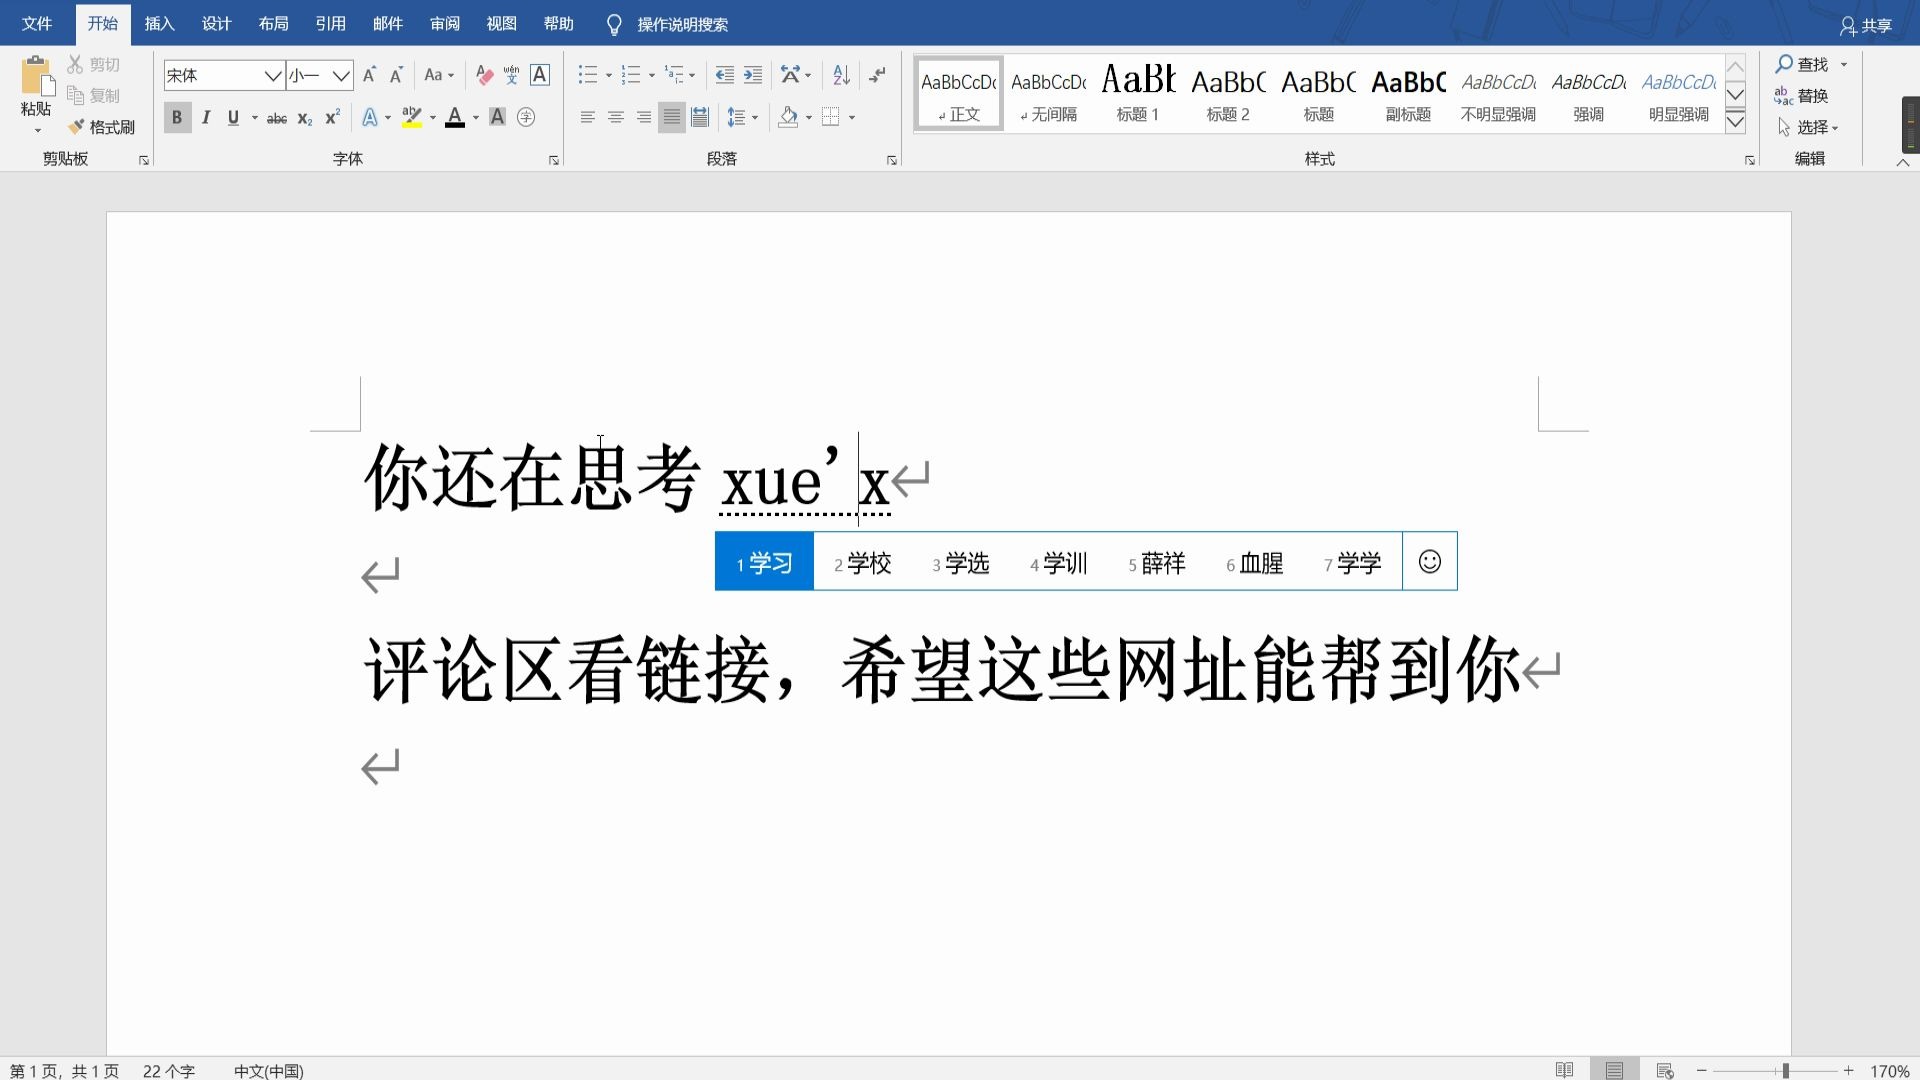Expand the styles gallery
Screen dimensions: 1920x1080
pos(1736,122)
